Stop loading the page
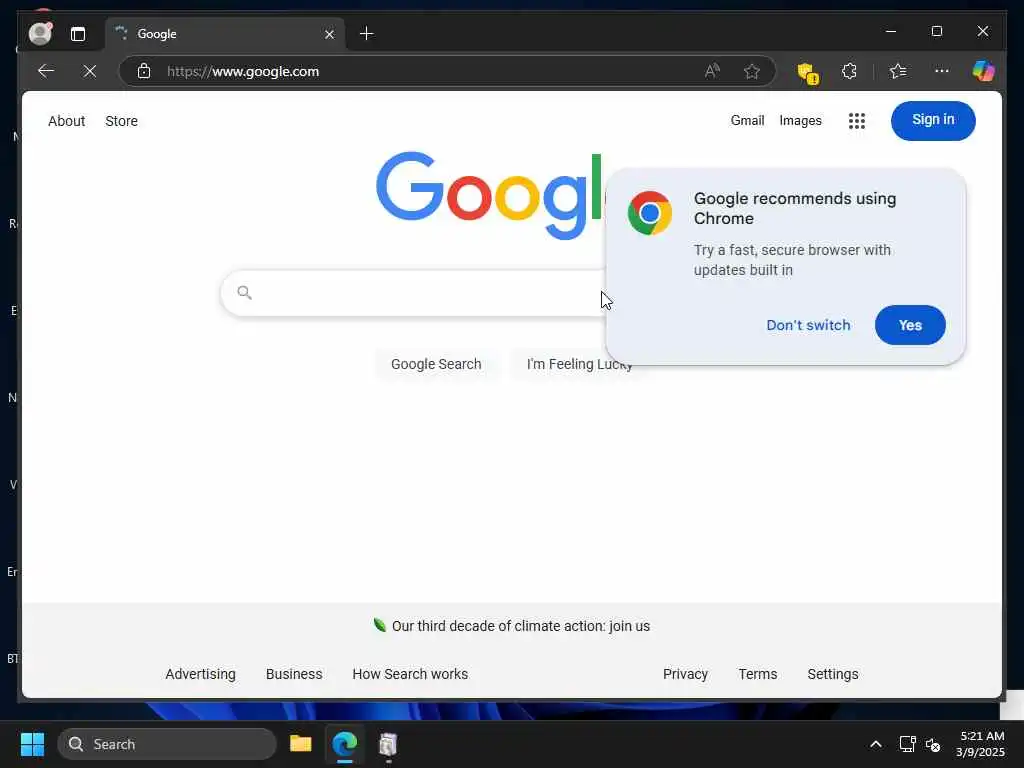The image size is (1024, 768). tap(90, 71)
